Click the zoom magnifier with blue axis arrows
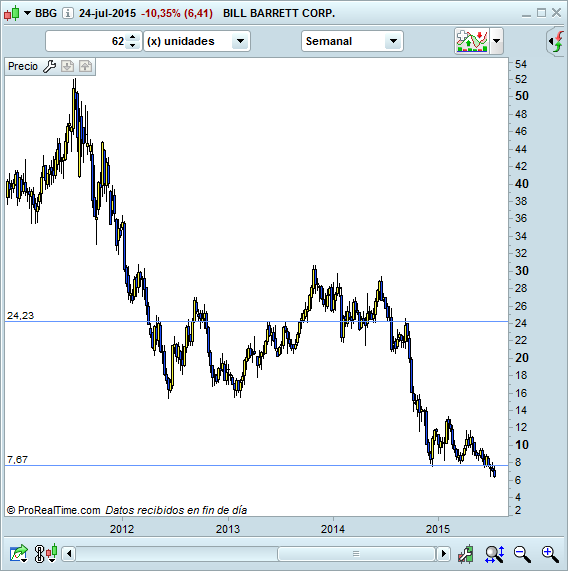This screenshot has height=571, width=568. click(495, 554)
